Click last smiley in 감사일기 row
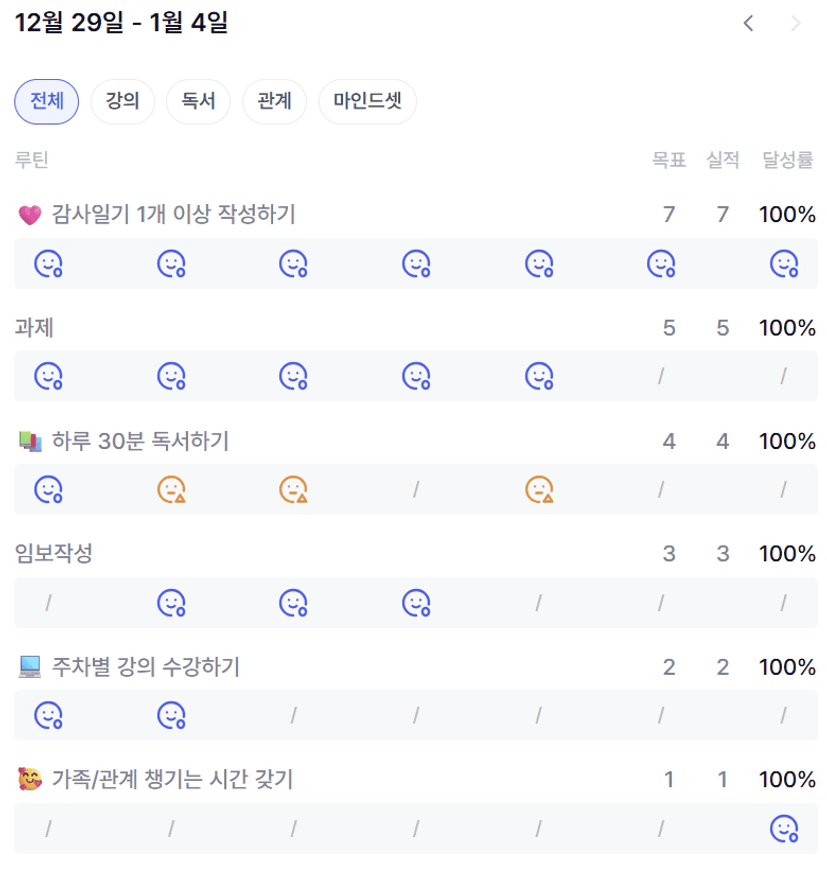 (x=784, y=264)
